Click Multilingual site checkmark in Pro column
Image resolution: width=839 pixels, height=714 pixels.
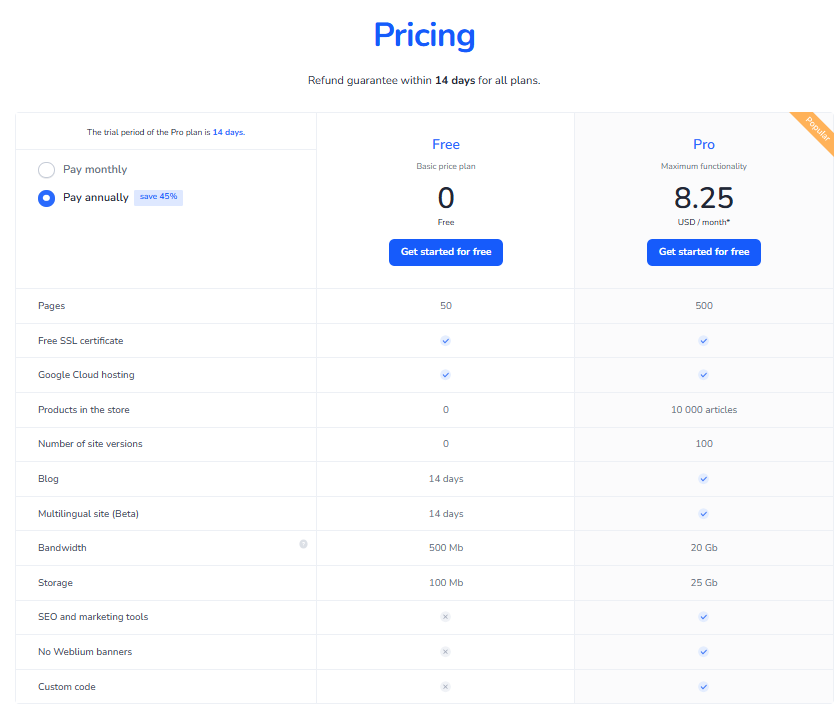703,513
